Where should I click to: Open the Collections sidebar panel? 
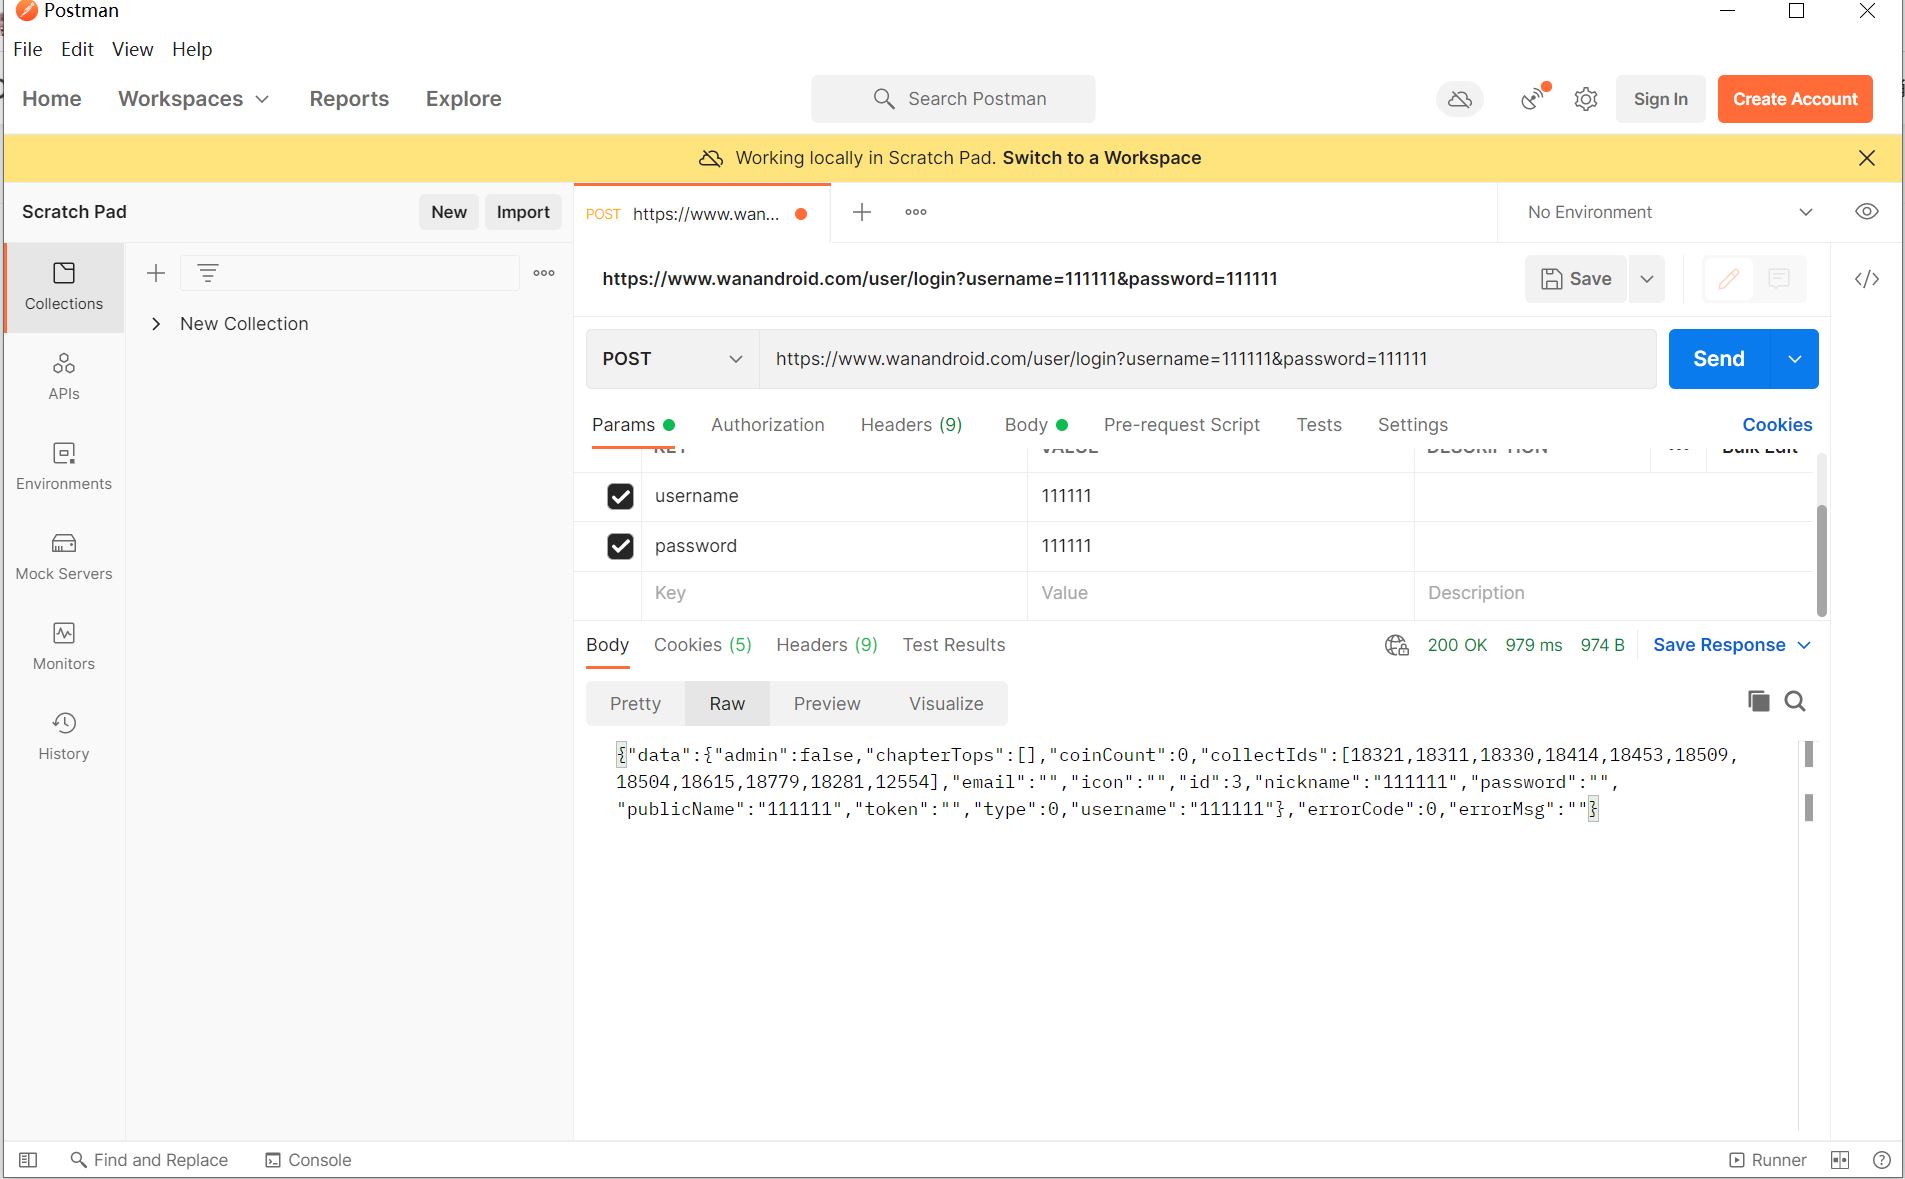point(63,287)
